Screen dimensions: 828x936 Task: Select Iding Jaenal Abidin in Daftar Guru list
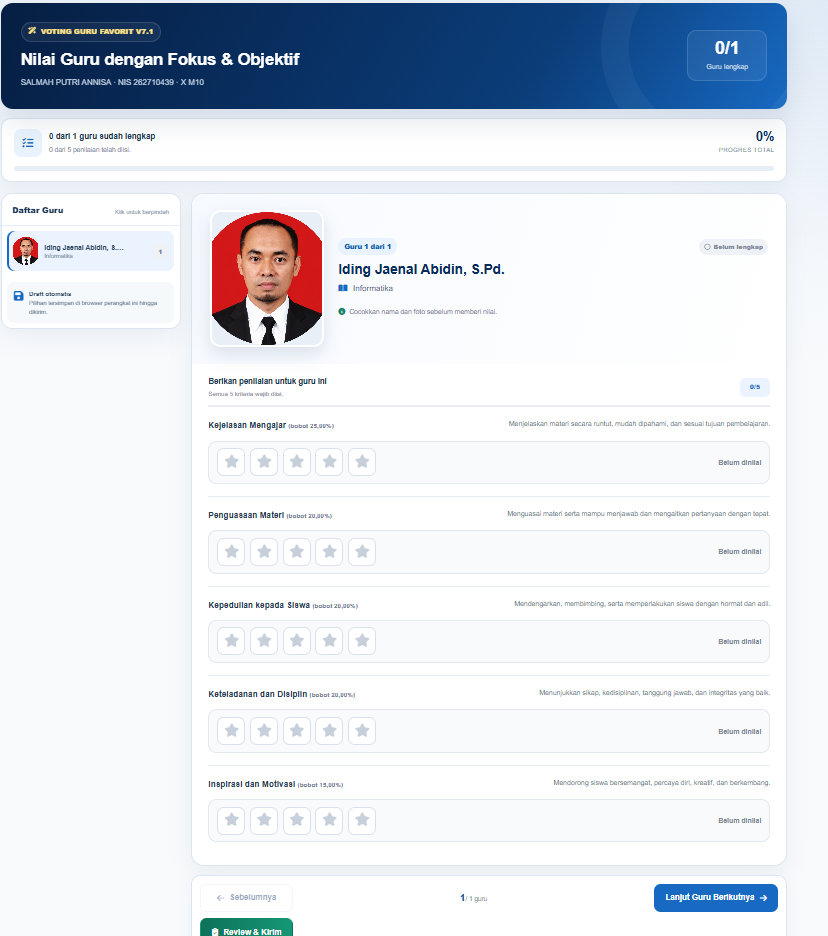click(91, 251)
